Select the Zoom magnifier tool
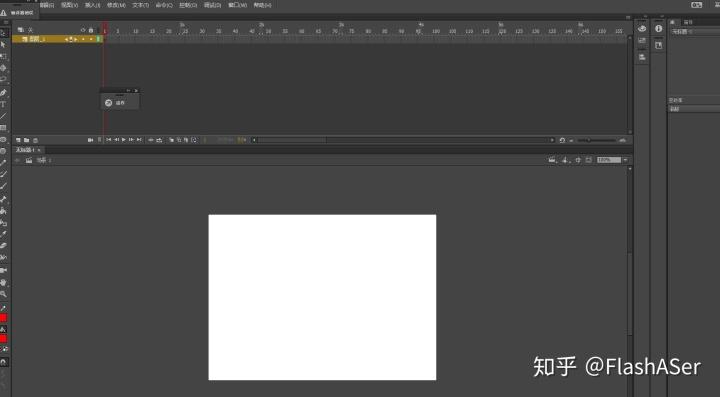Screen dimensions: 720x397 point(3,294)
